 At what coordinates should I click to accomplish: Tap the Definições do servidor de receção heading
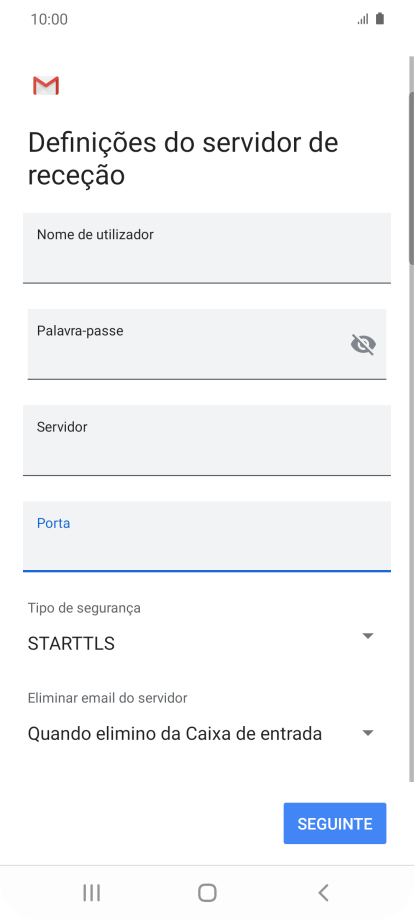(x=183, y=159)
